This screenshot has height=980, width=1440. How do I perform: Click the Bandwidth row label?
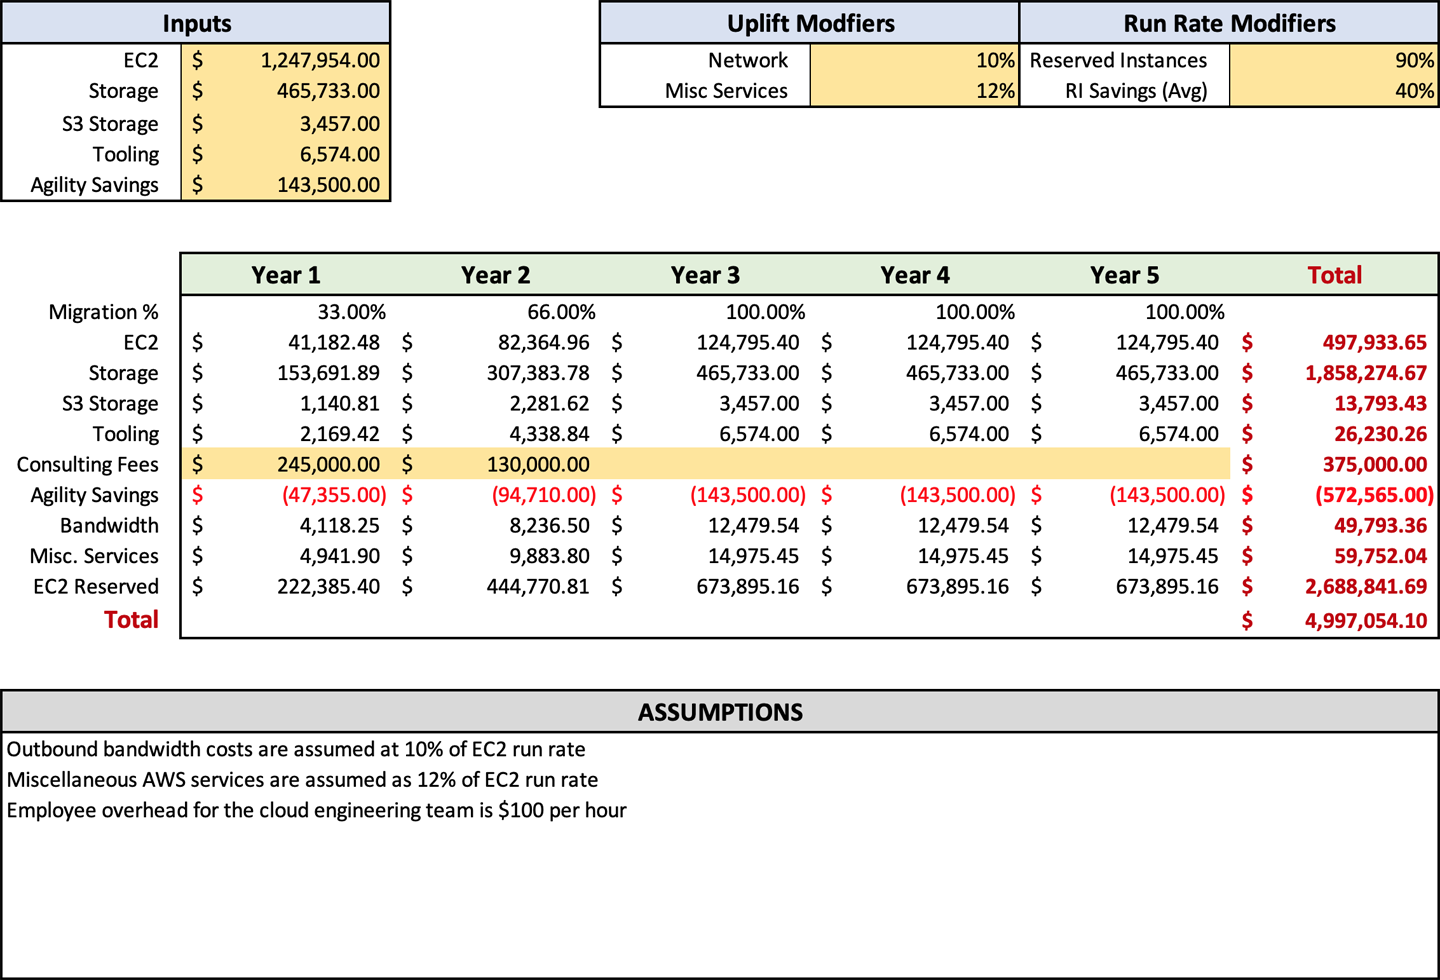tap(109, 525)
